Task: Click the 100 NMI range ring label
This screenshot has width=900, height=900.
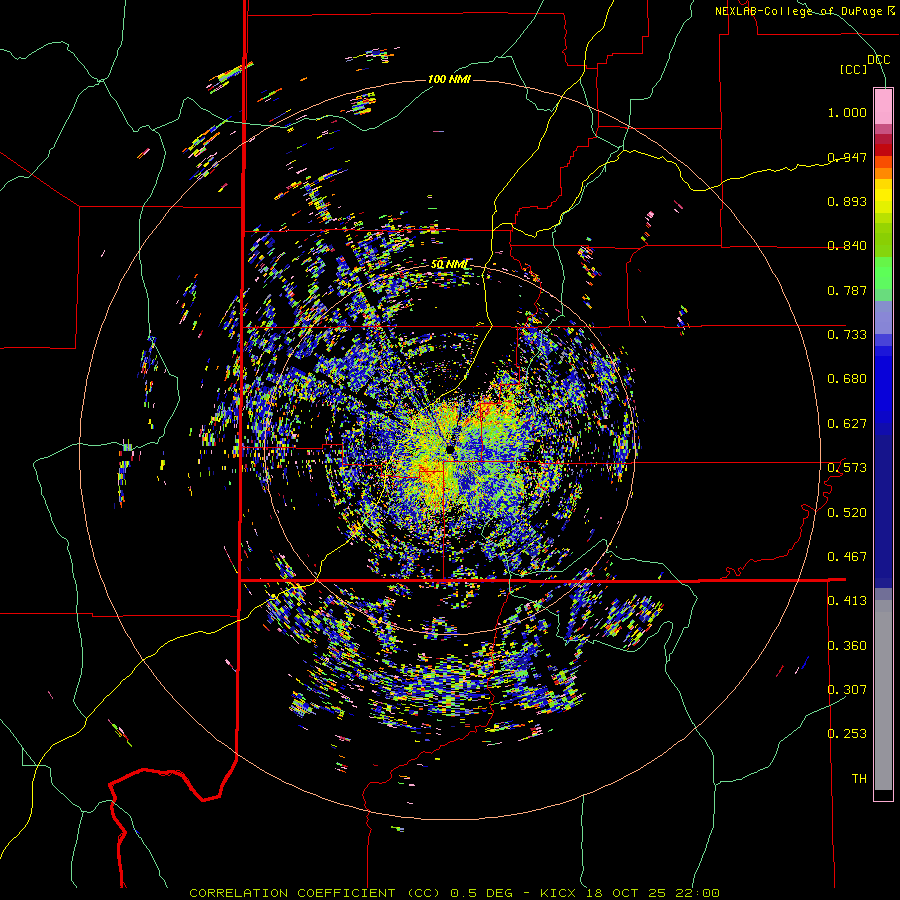Action: click(449, 79)
